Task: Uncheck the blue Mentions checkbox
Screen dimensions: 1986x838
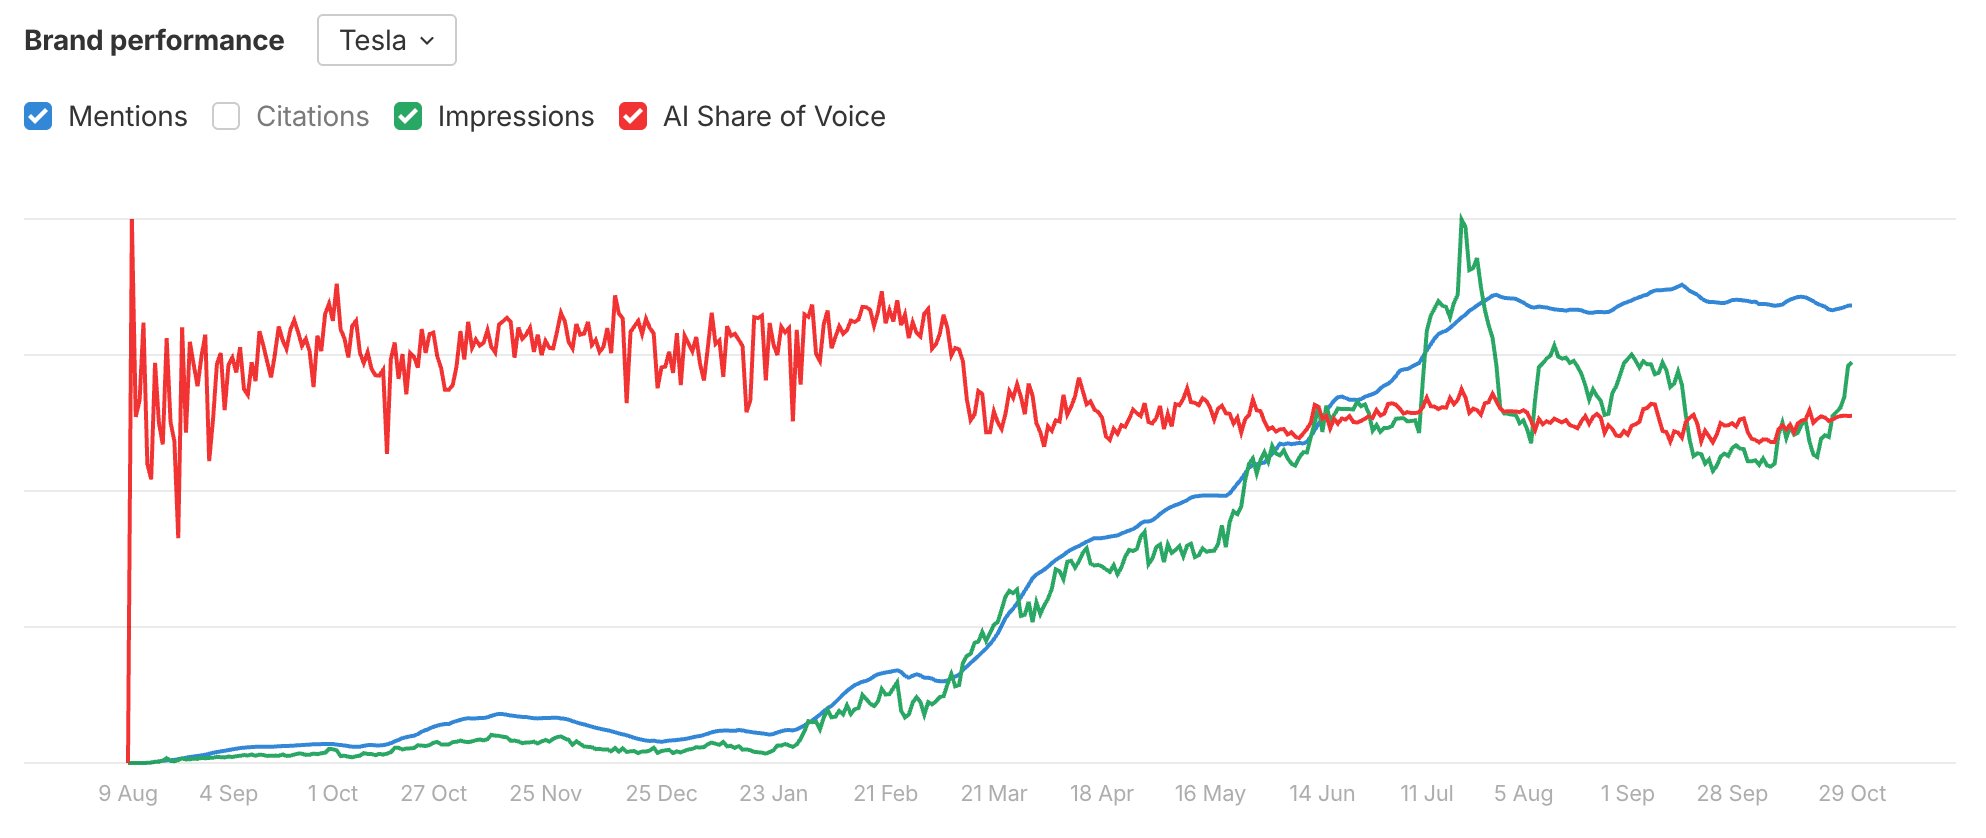Action: click(x=38, y=116)
